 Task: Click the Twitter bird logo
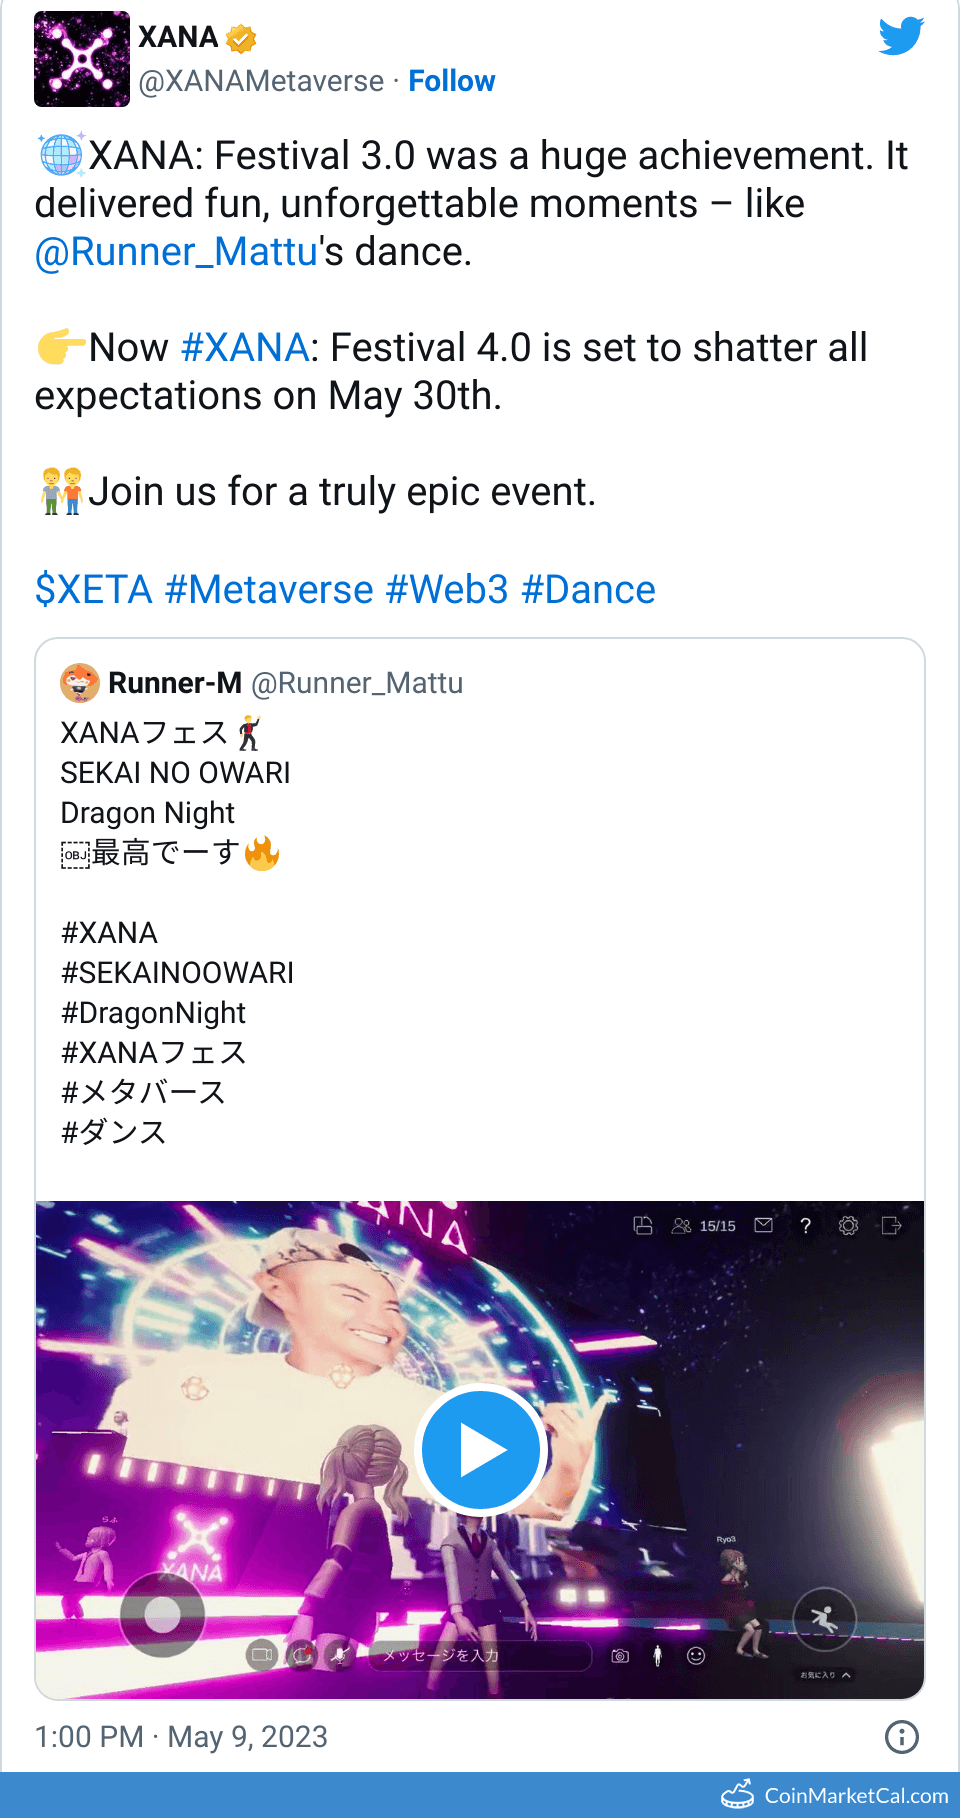[901, 37]
